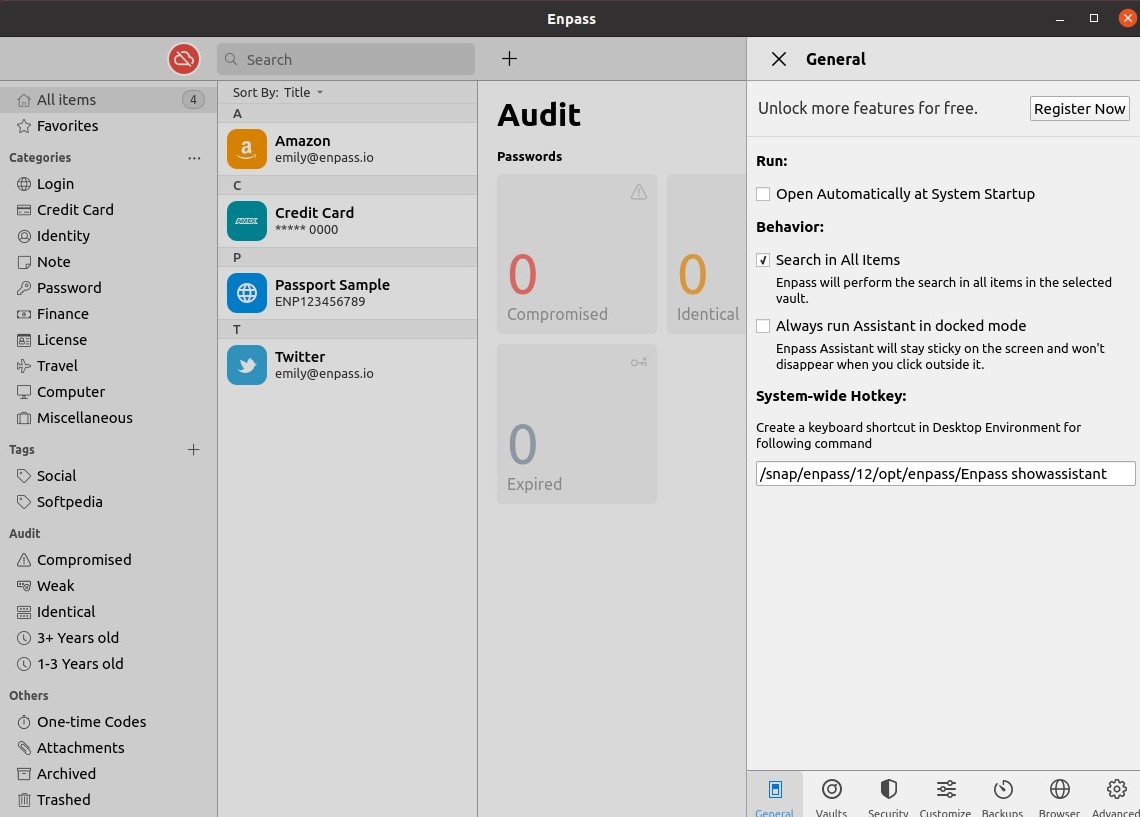Click the hotkey command text field

coord(945,474)
